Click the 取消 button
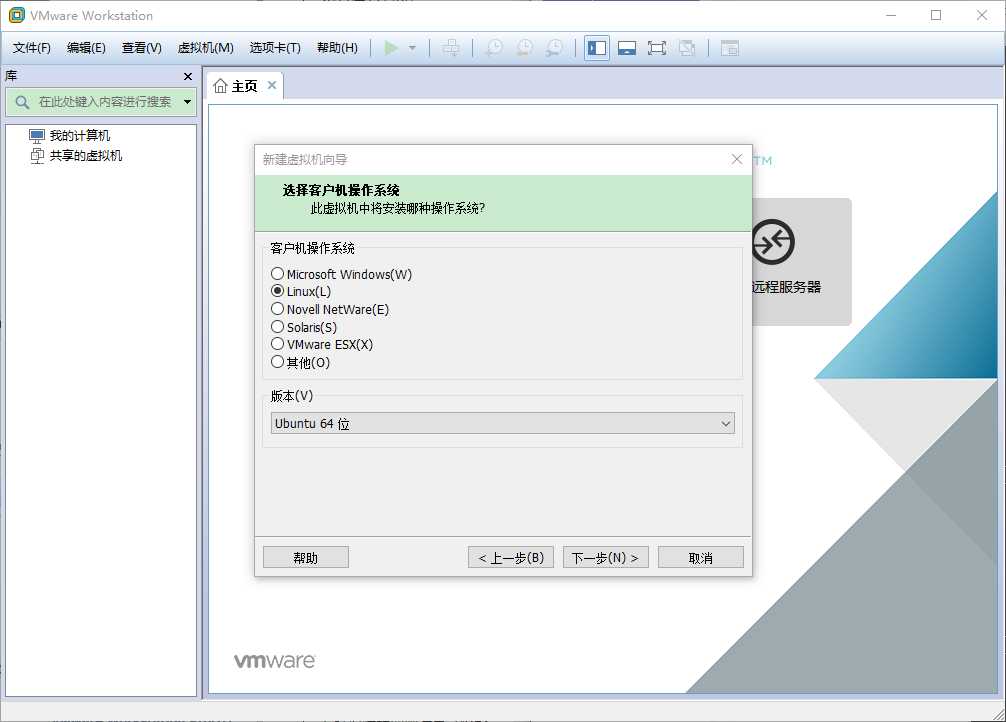This screenshot has height=722, width=1006. 701,558
